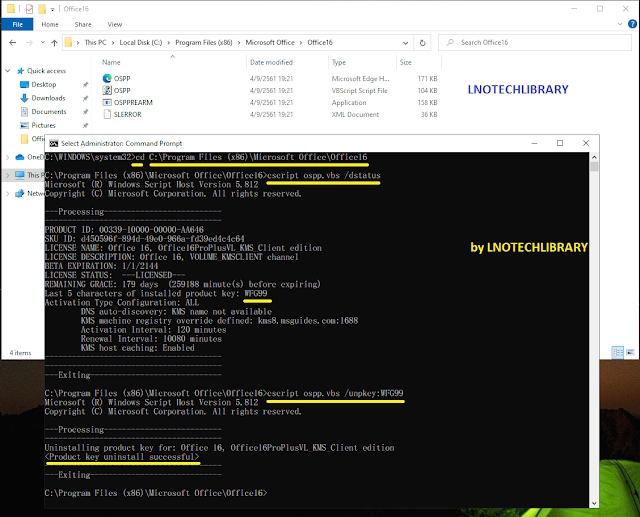Image resolution: width=640 pixels, height=517 pixels.
Task: Click the Forward navigation arrow
Action: pos(29,42)
